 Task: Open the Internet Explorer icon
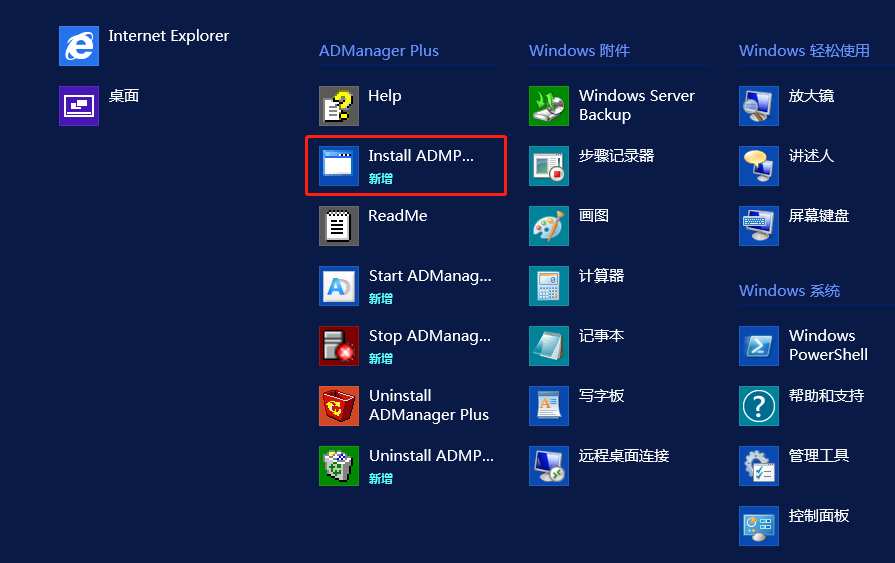point(79,46)
